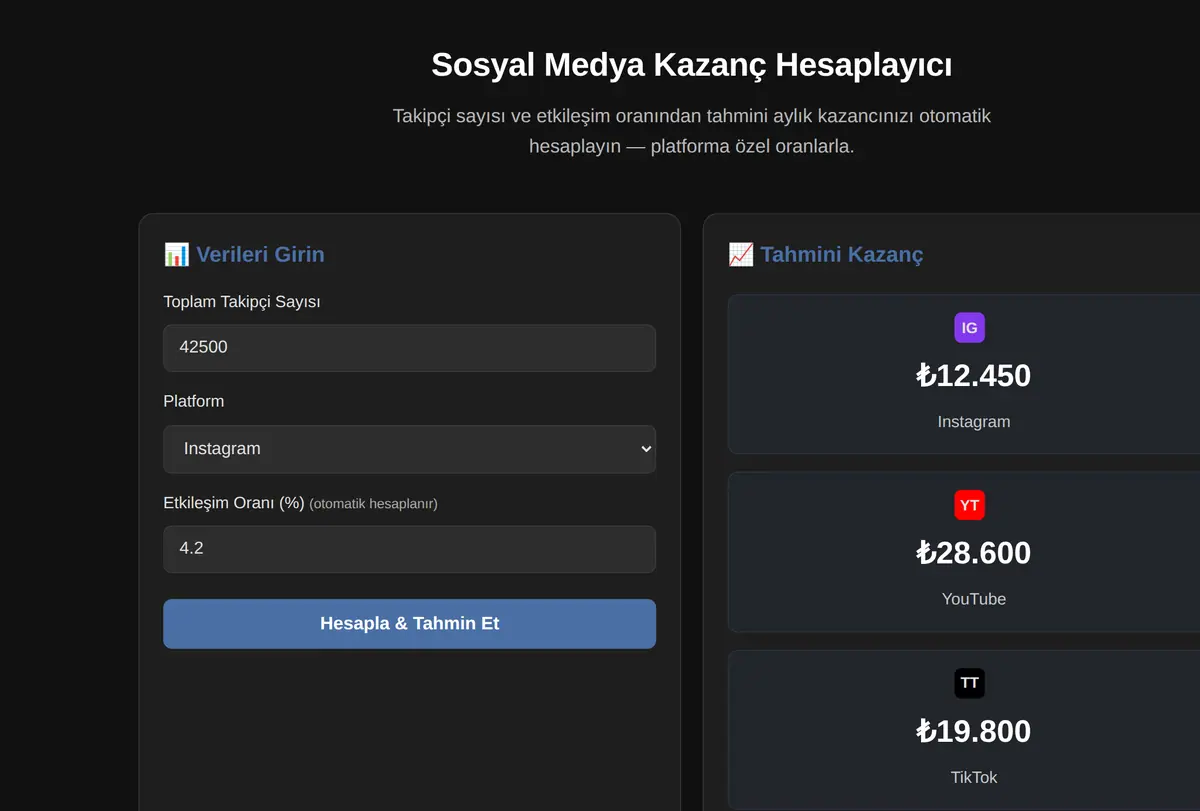The image size is (1200, 811).
Task: Focus the Etkileşim Oranı input showing 4.2
Action: [410, 549]
